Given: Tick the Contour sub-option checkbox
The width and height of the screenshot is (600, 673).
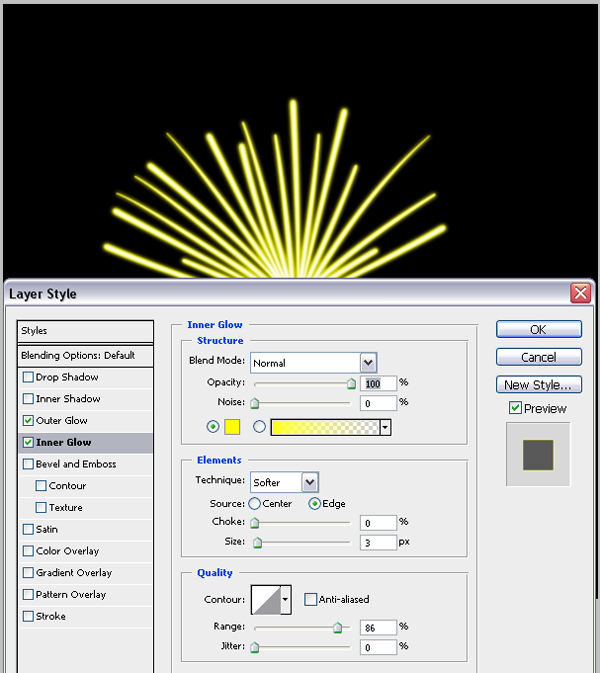Looking at the screenshot, I should (x=41, y=485).
